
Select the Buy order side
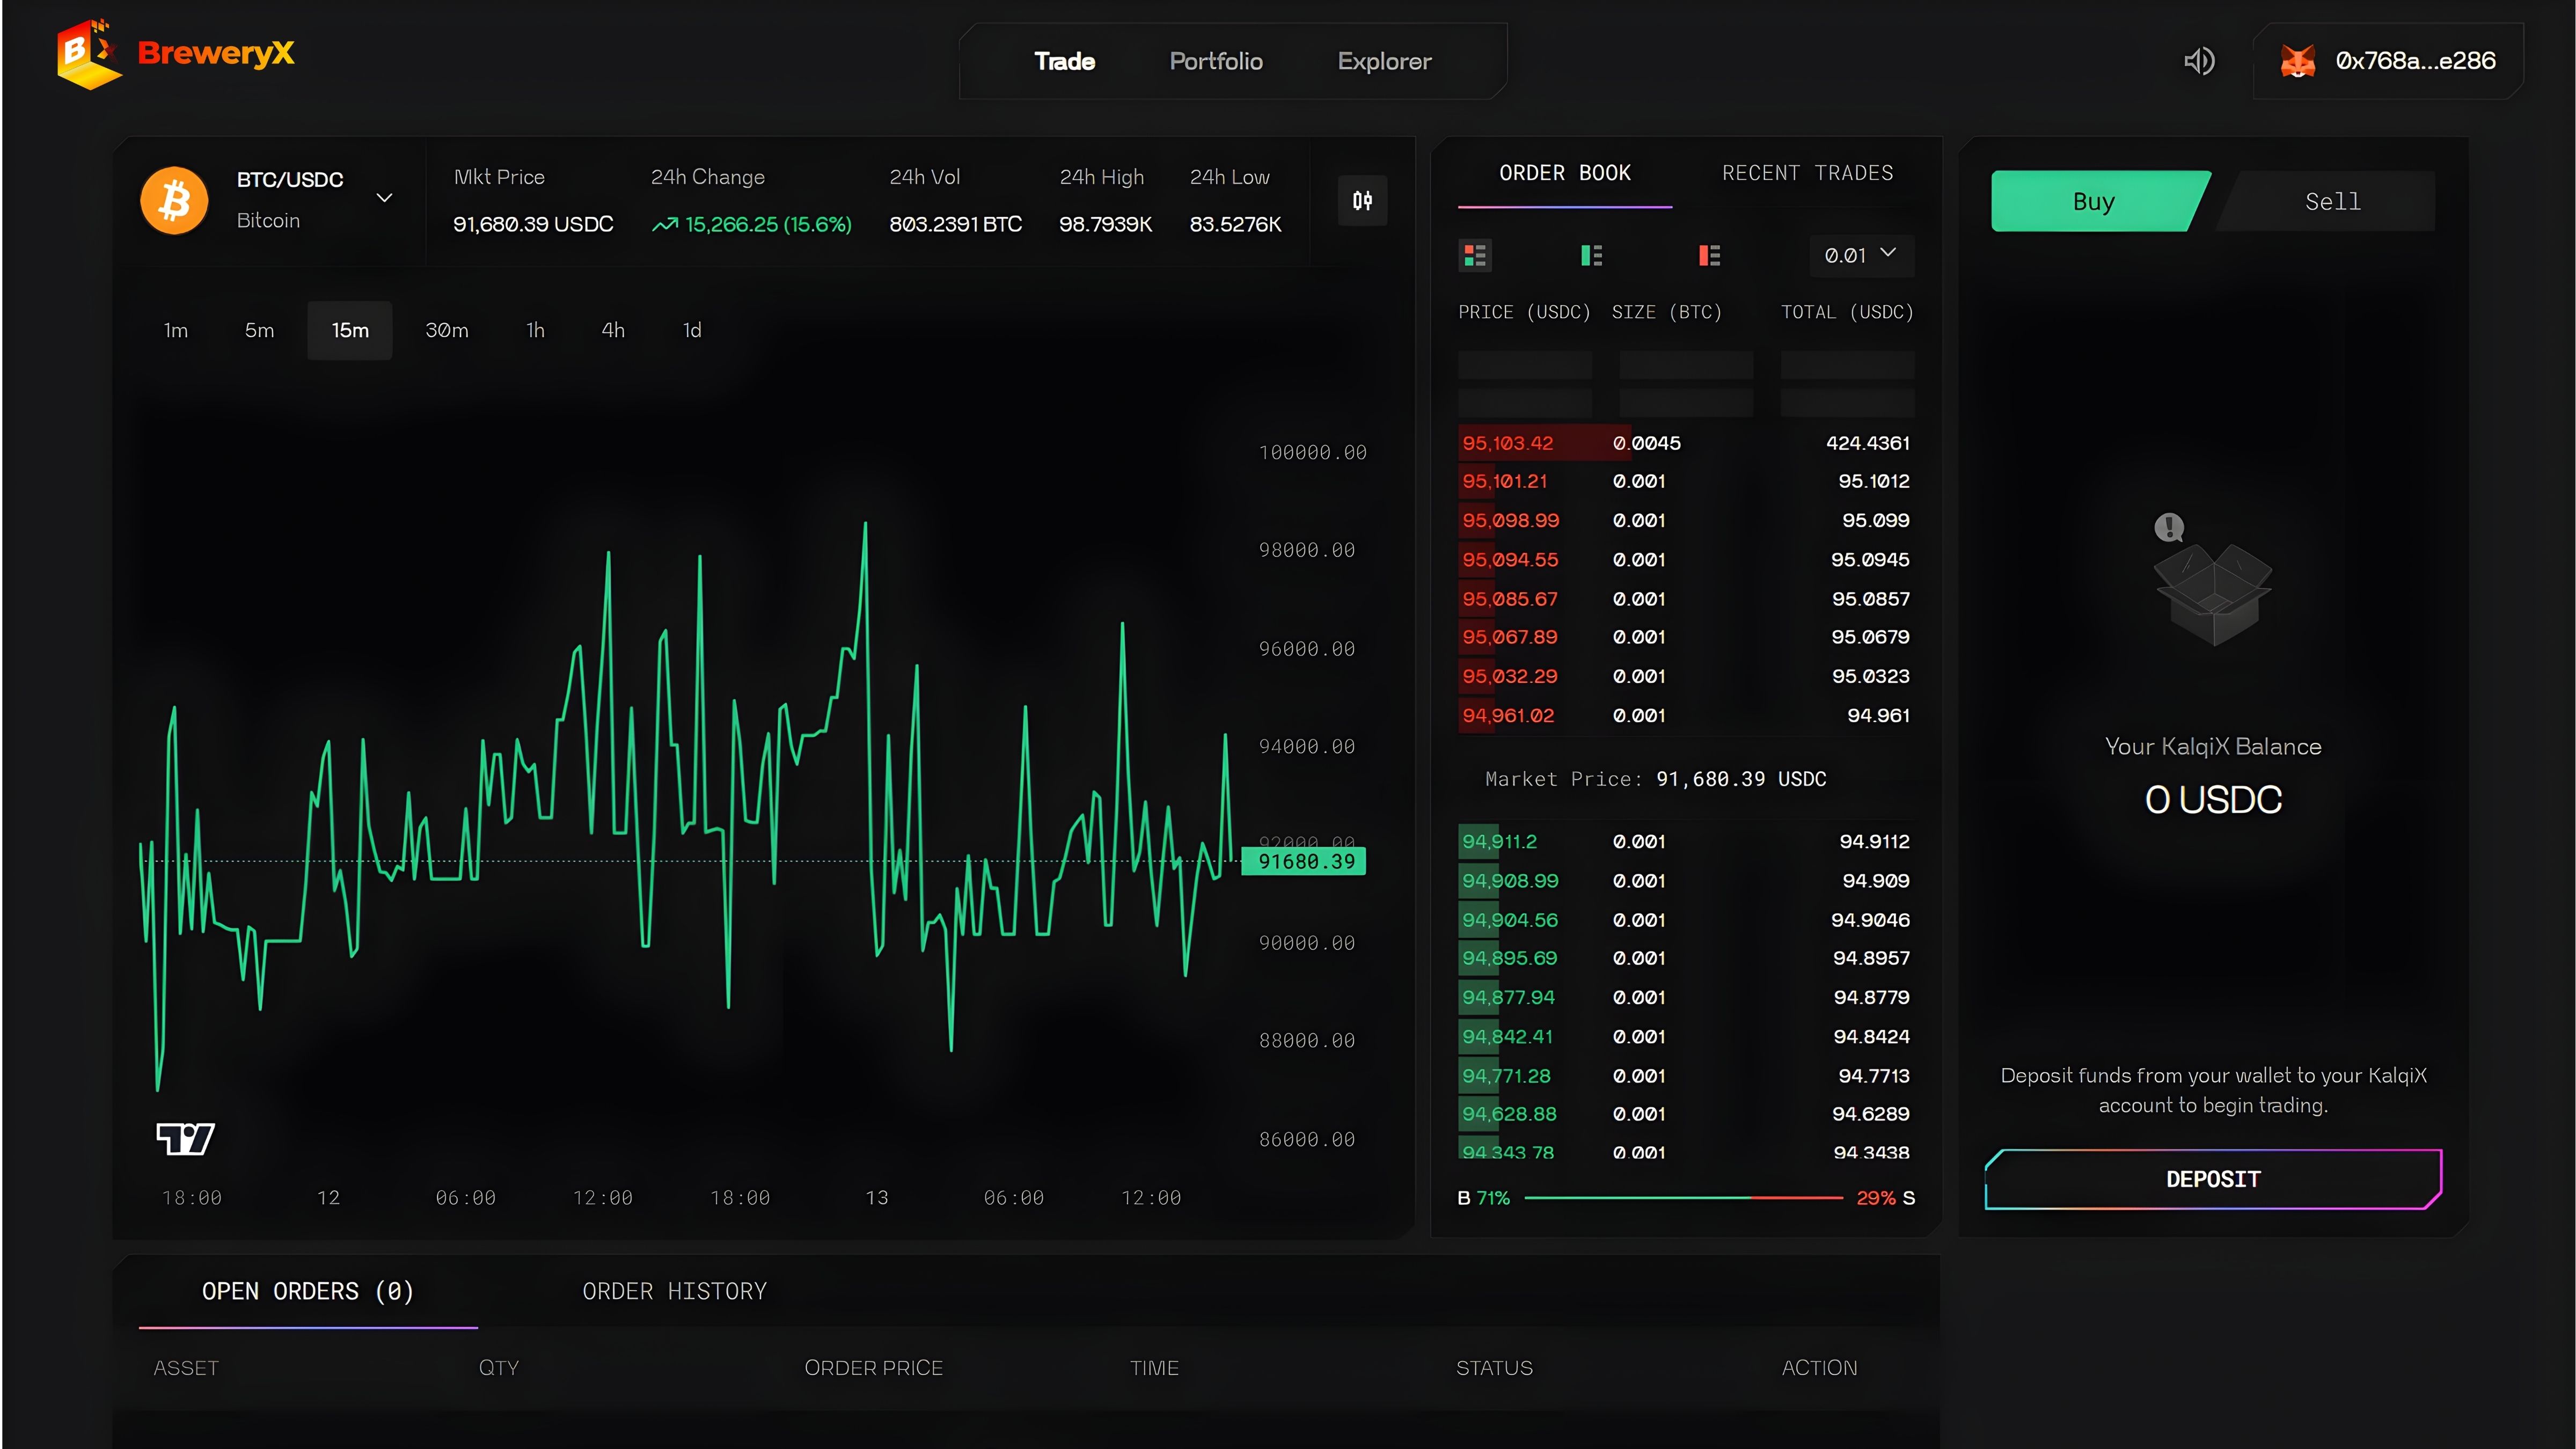click(x=2093, y=201)
